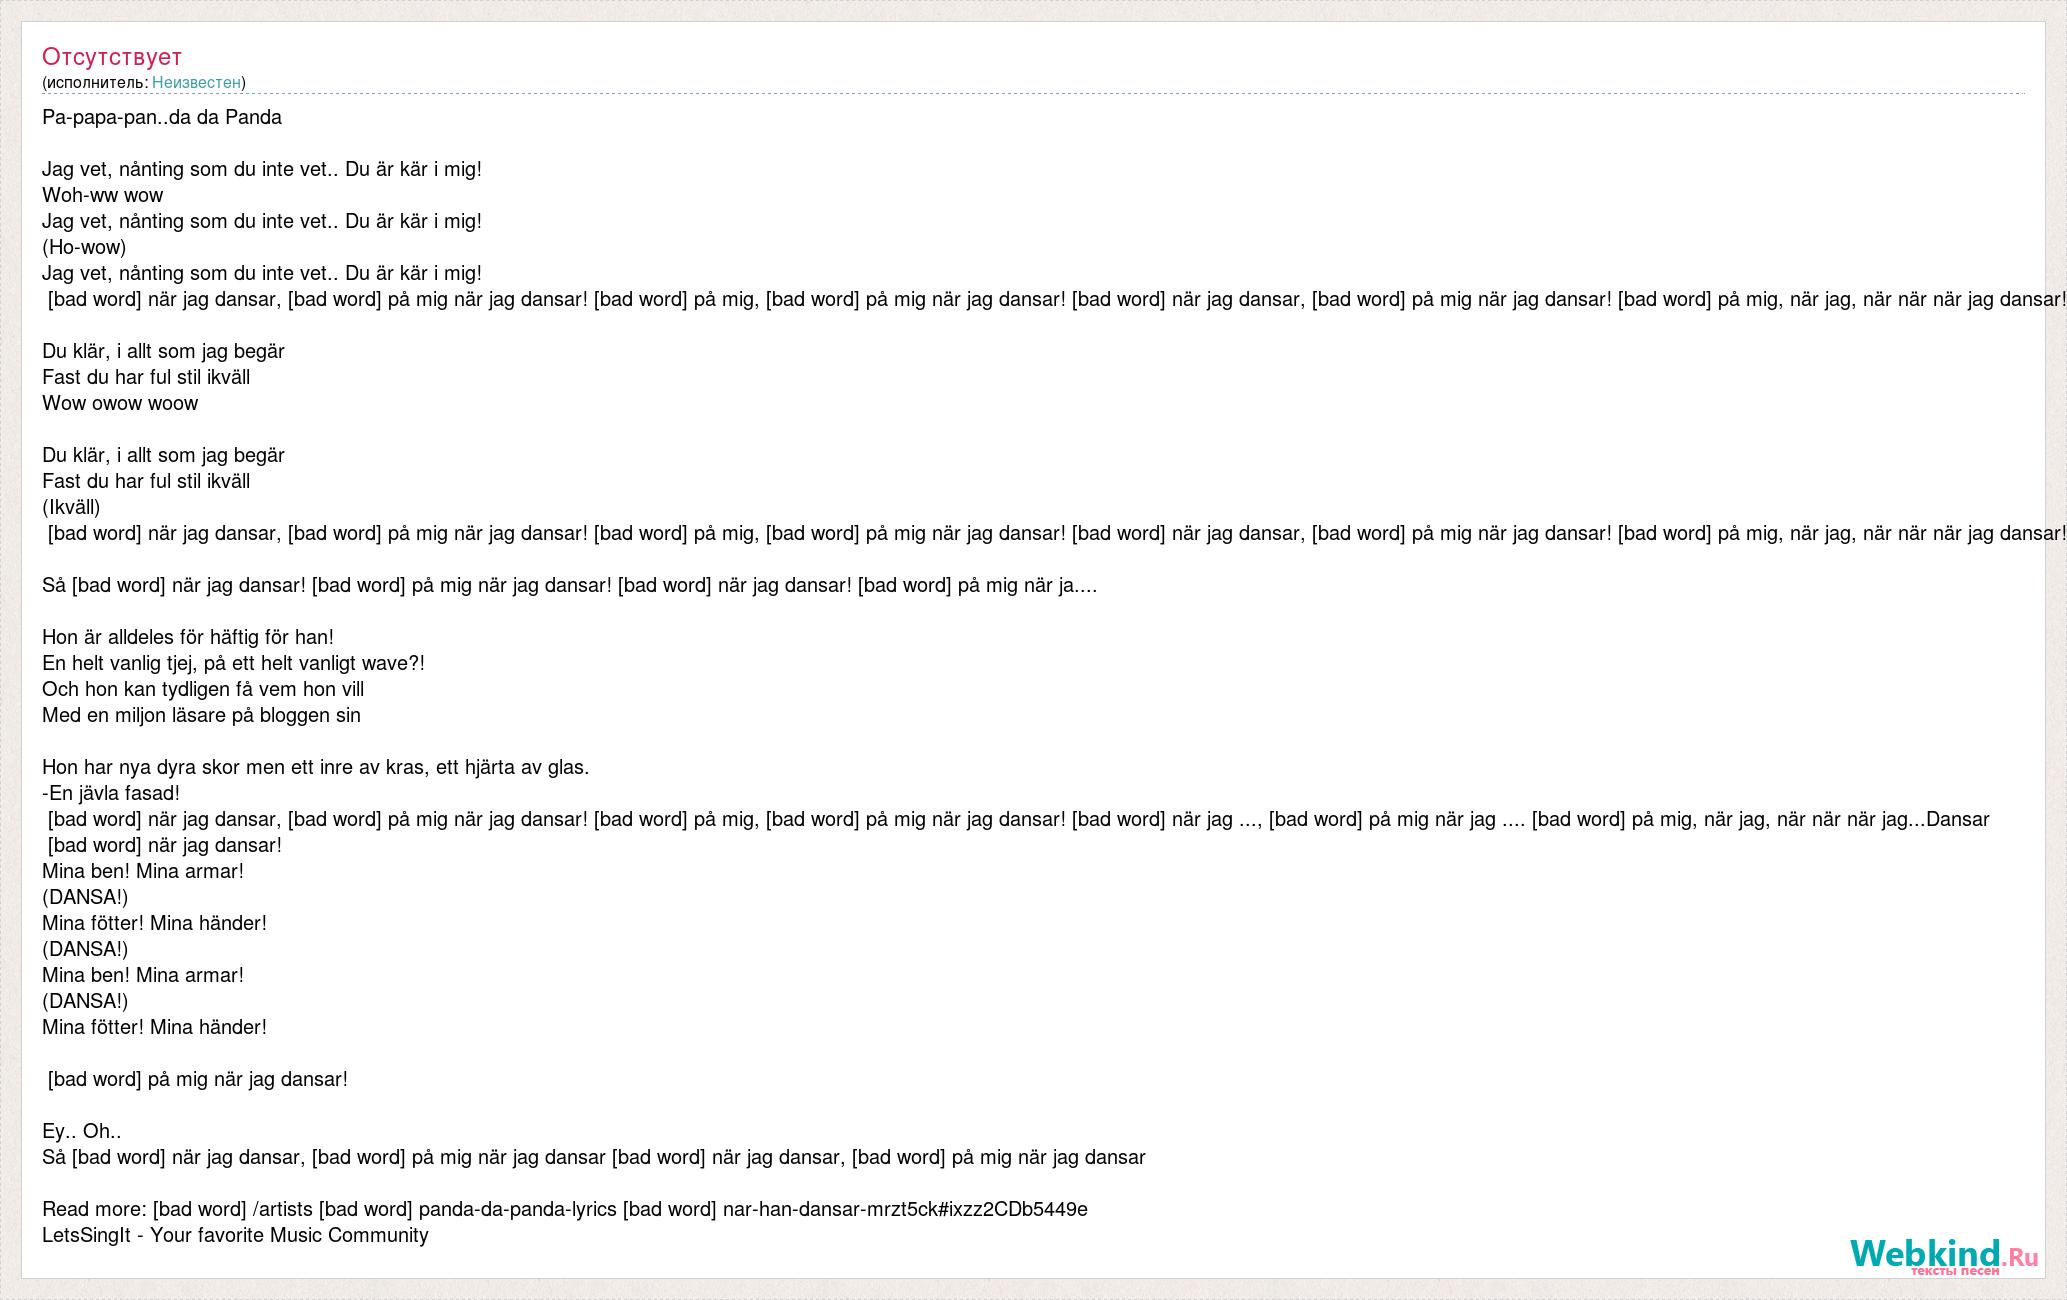Click the '(Ho-wow)' lyric line
The image size is (2067, 1300).
click(x=84, y=247)
